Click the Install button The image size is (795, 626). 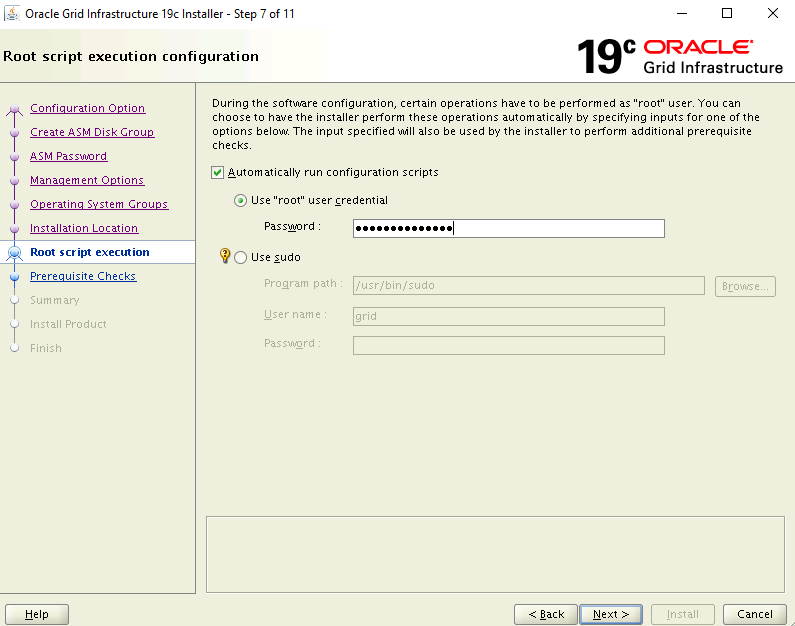tap(682, 614)
